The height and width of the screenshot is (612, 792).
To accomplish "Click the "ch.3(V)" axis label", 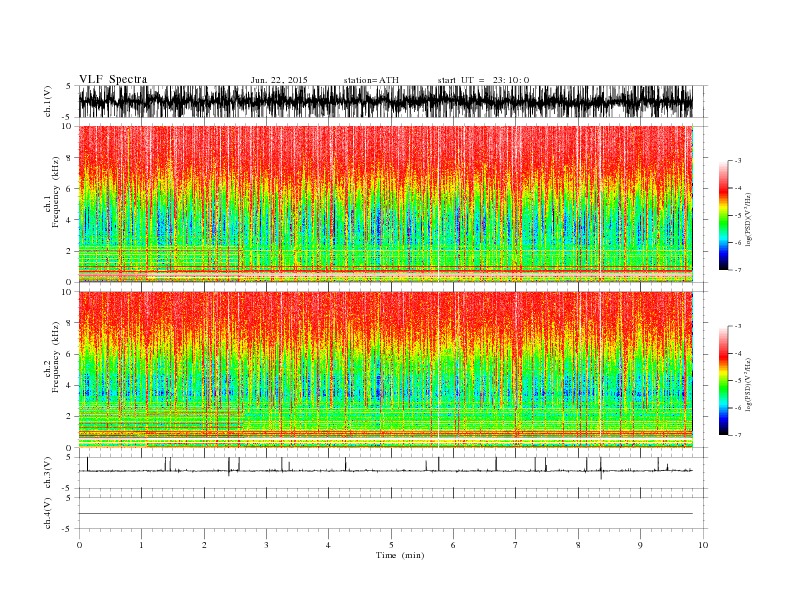I will click(48, 473).
